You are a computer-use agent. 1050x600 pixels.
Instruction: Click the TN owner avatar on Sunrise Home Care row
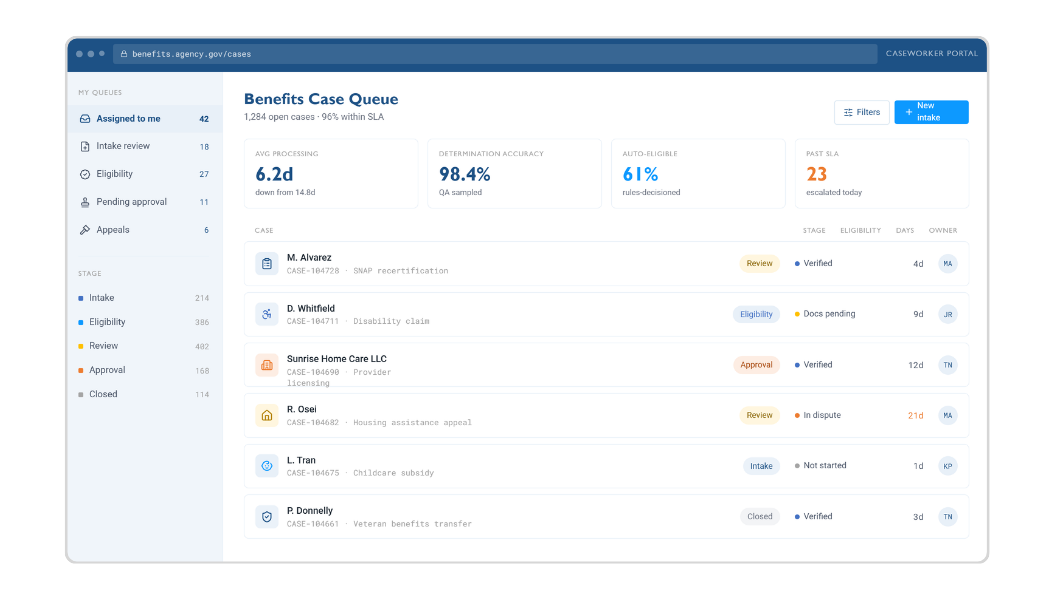[x=948, y=365]
